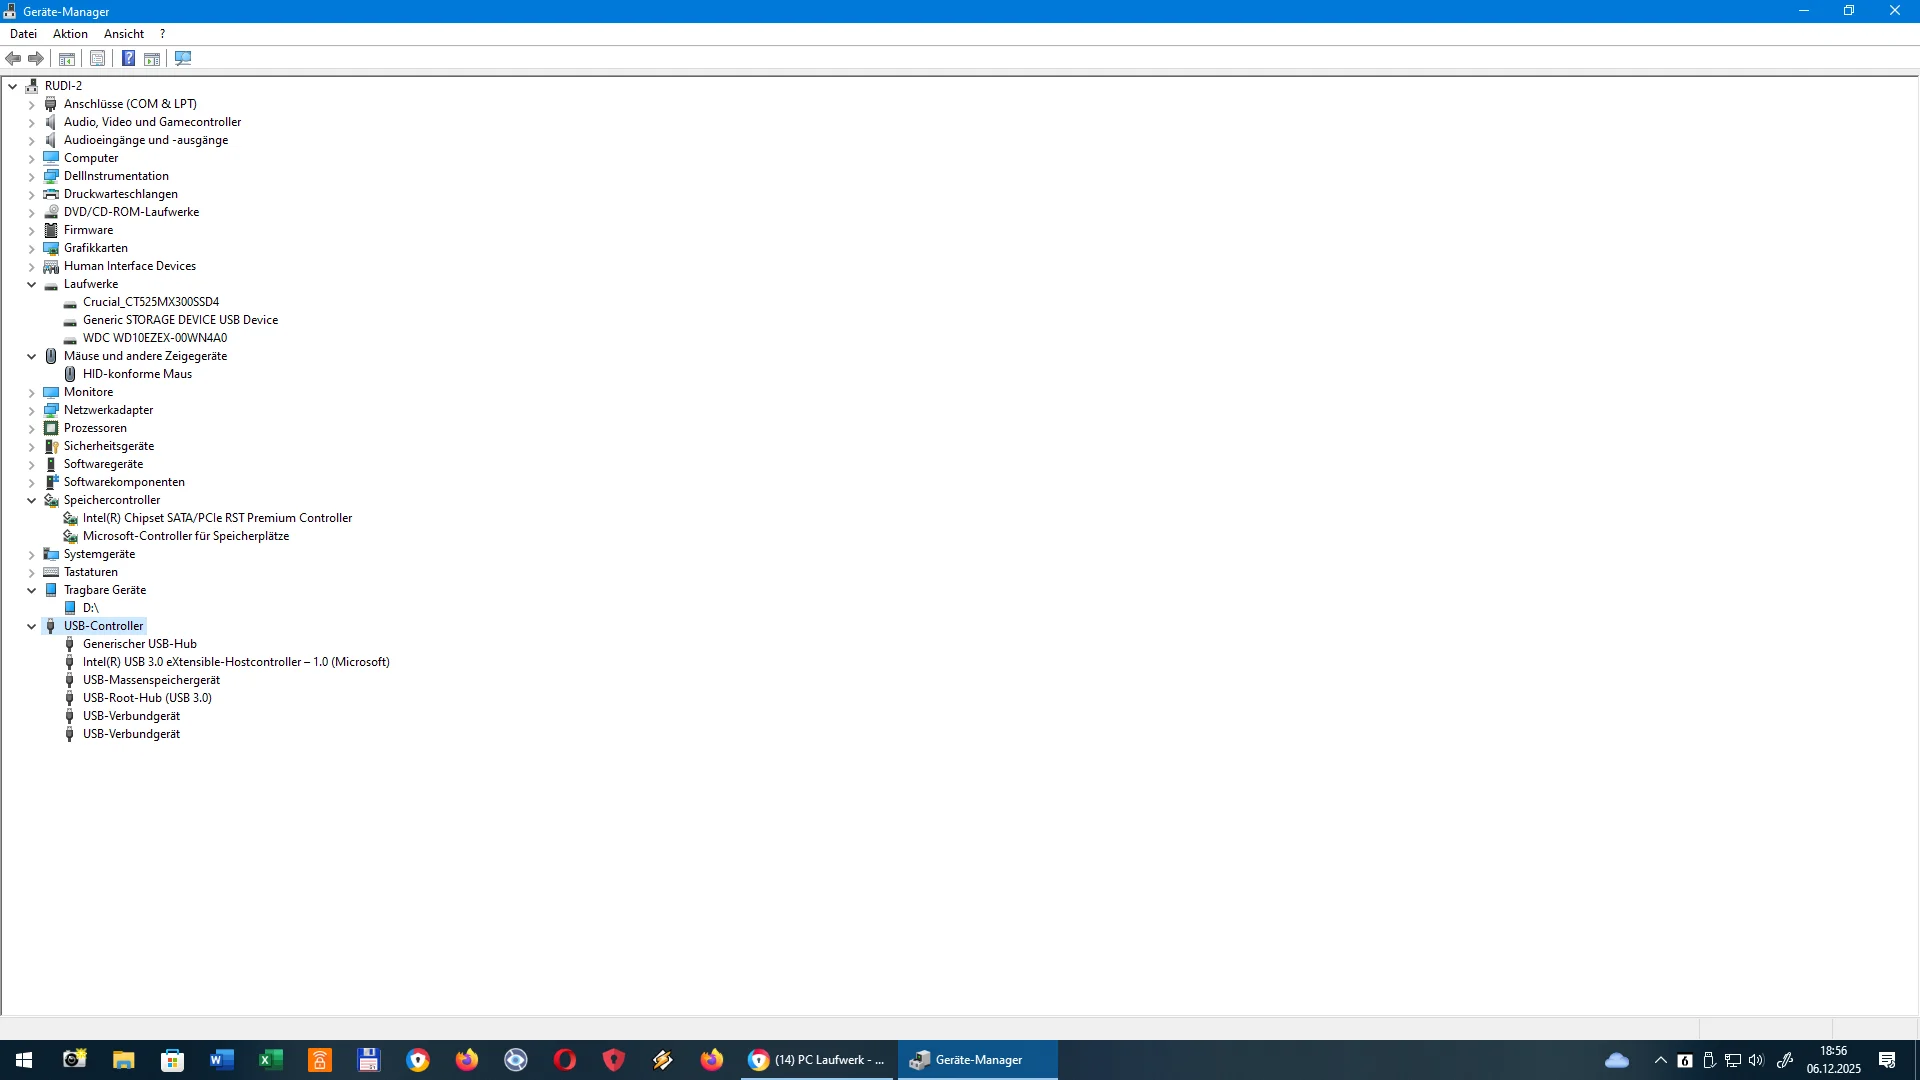This screenshot has height=1080, width=1920.
Task: Toggle the action pane toolbar icon
Action: point(152,59)
